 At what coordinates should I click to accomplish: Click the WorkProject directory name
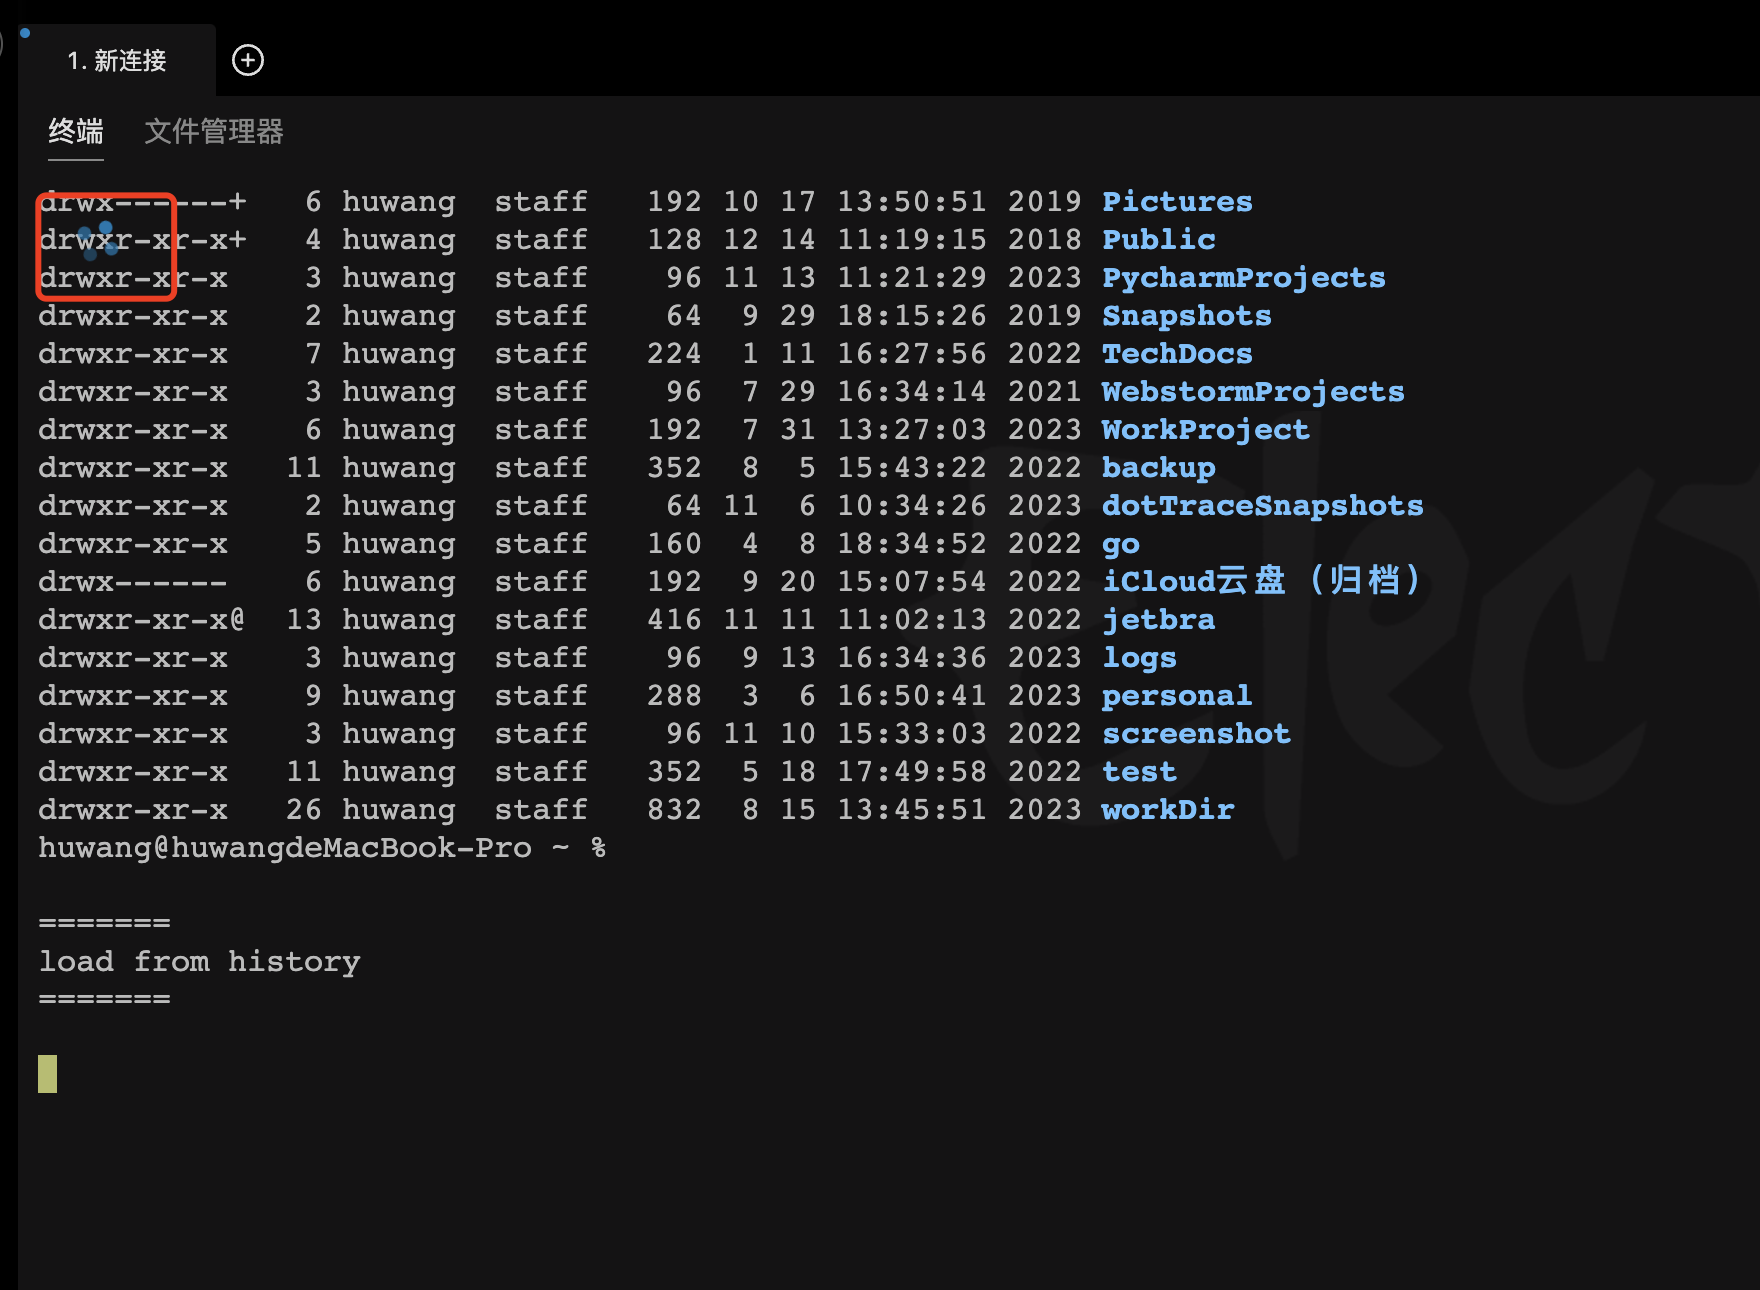pyautogui.click(x=1205, y=430)
